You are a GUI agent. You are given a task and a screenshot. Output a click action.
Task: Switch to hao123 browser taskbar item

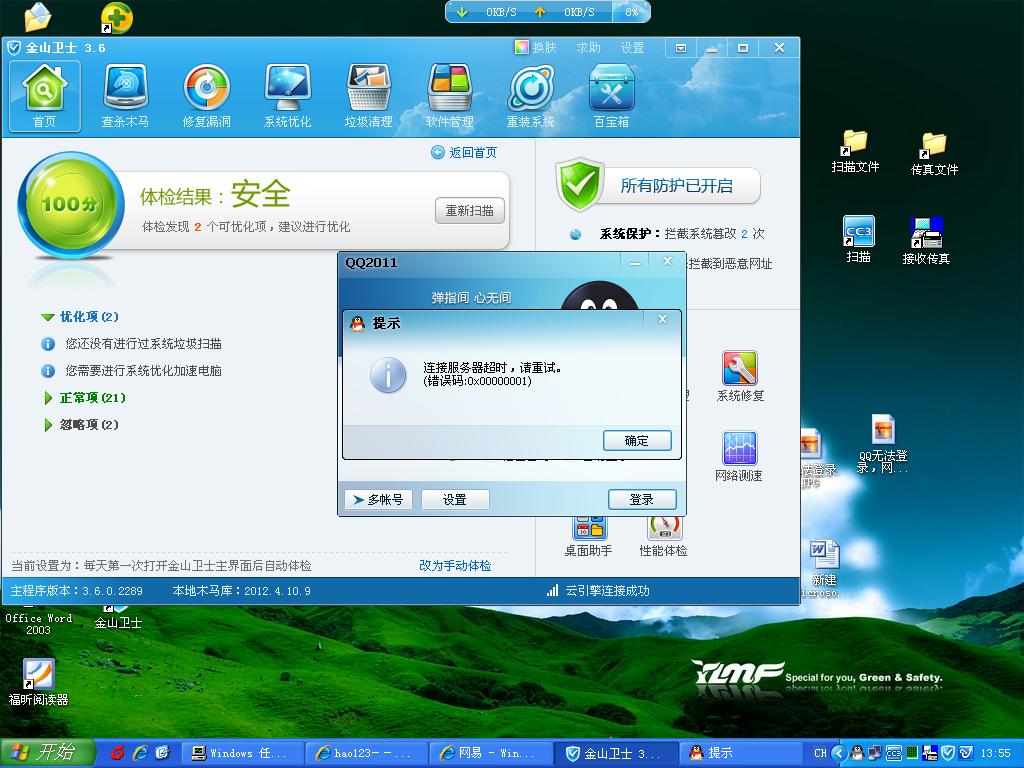coord(366,753)
